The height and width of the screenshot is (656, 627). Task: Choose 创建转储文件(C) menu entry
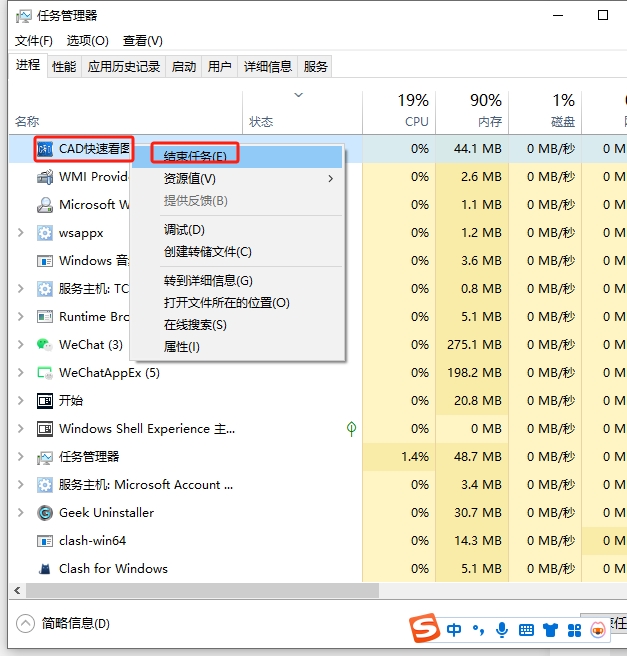[x=238, y=252]
